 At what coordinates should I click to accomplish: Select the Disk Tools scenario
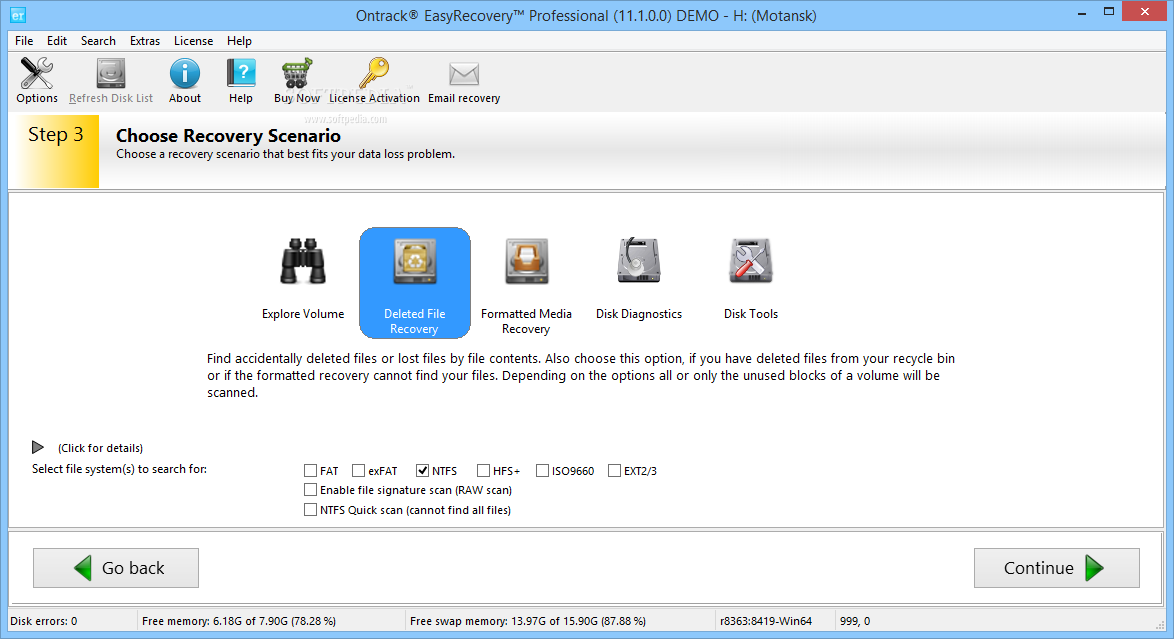pyautogui.click(x=751, y=279)
